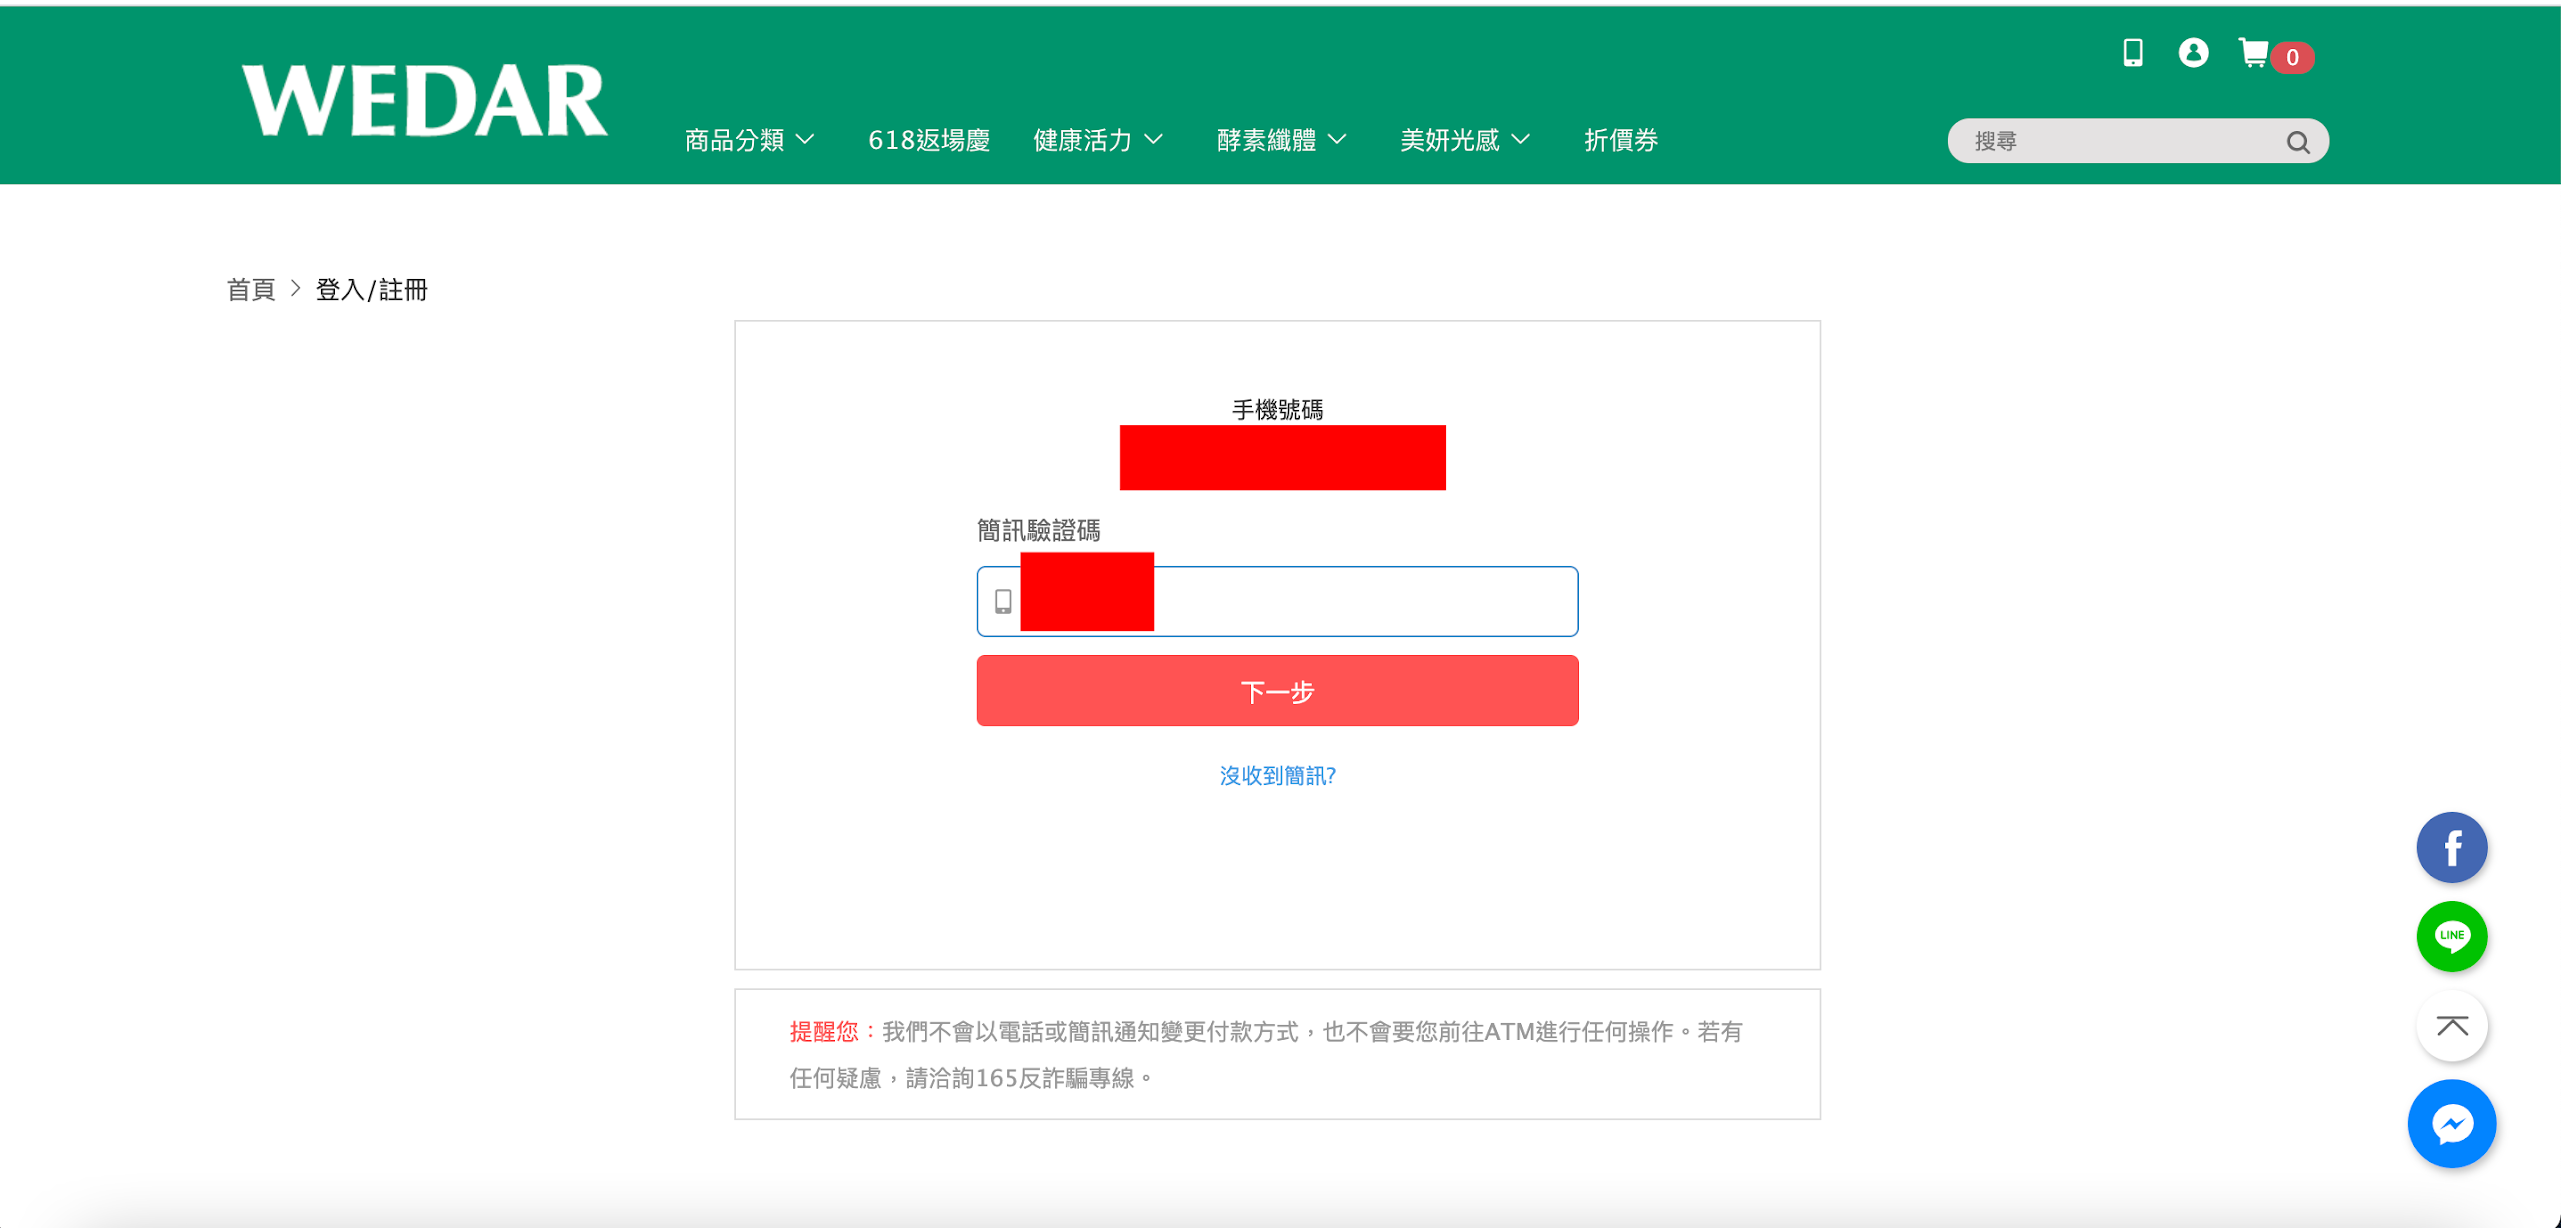The width and height of the screenshot is (2561, 1228).
Task: Open the 618返場慶 menu item
Action: [928, 140]
